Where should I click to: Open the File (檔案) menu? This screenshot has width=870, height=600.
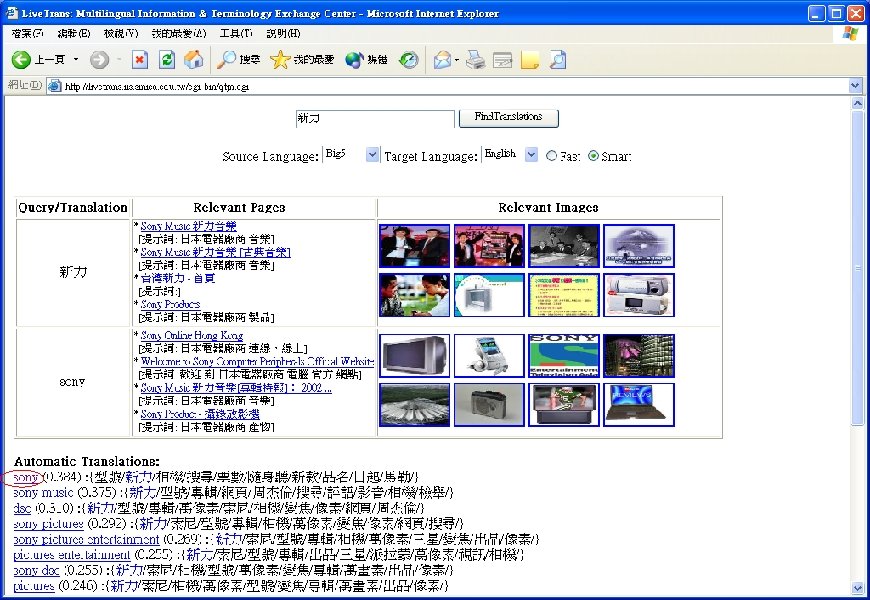point(27,33)
